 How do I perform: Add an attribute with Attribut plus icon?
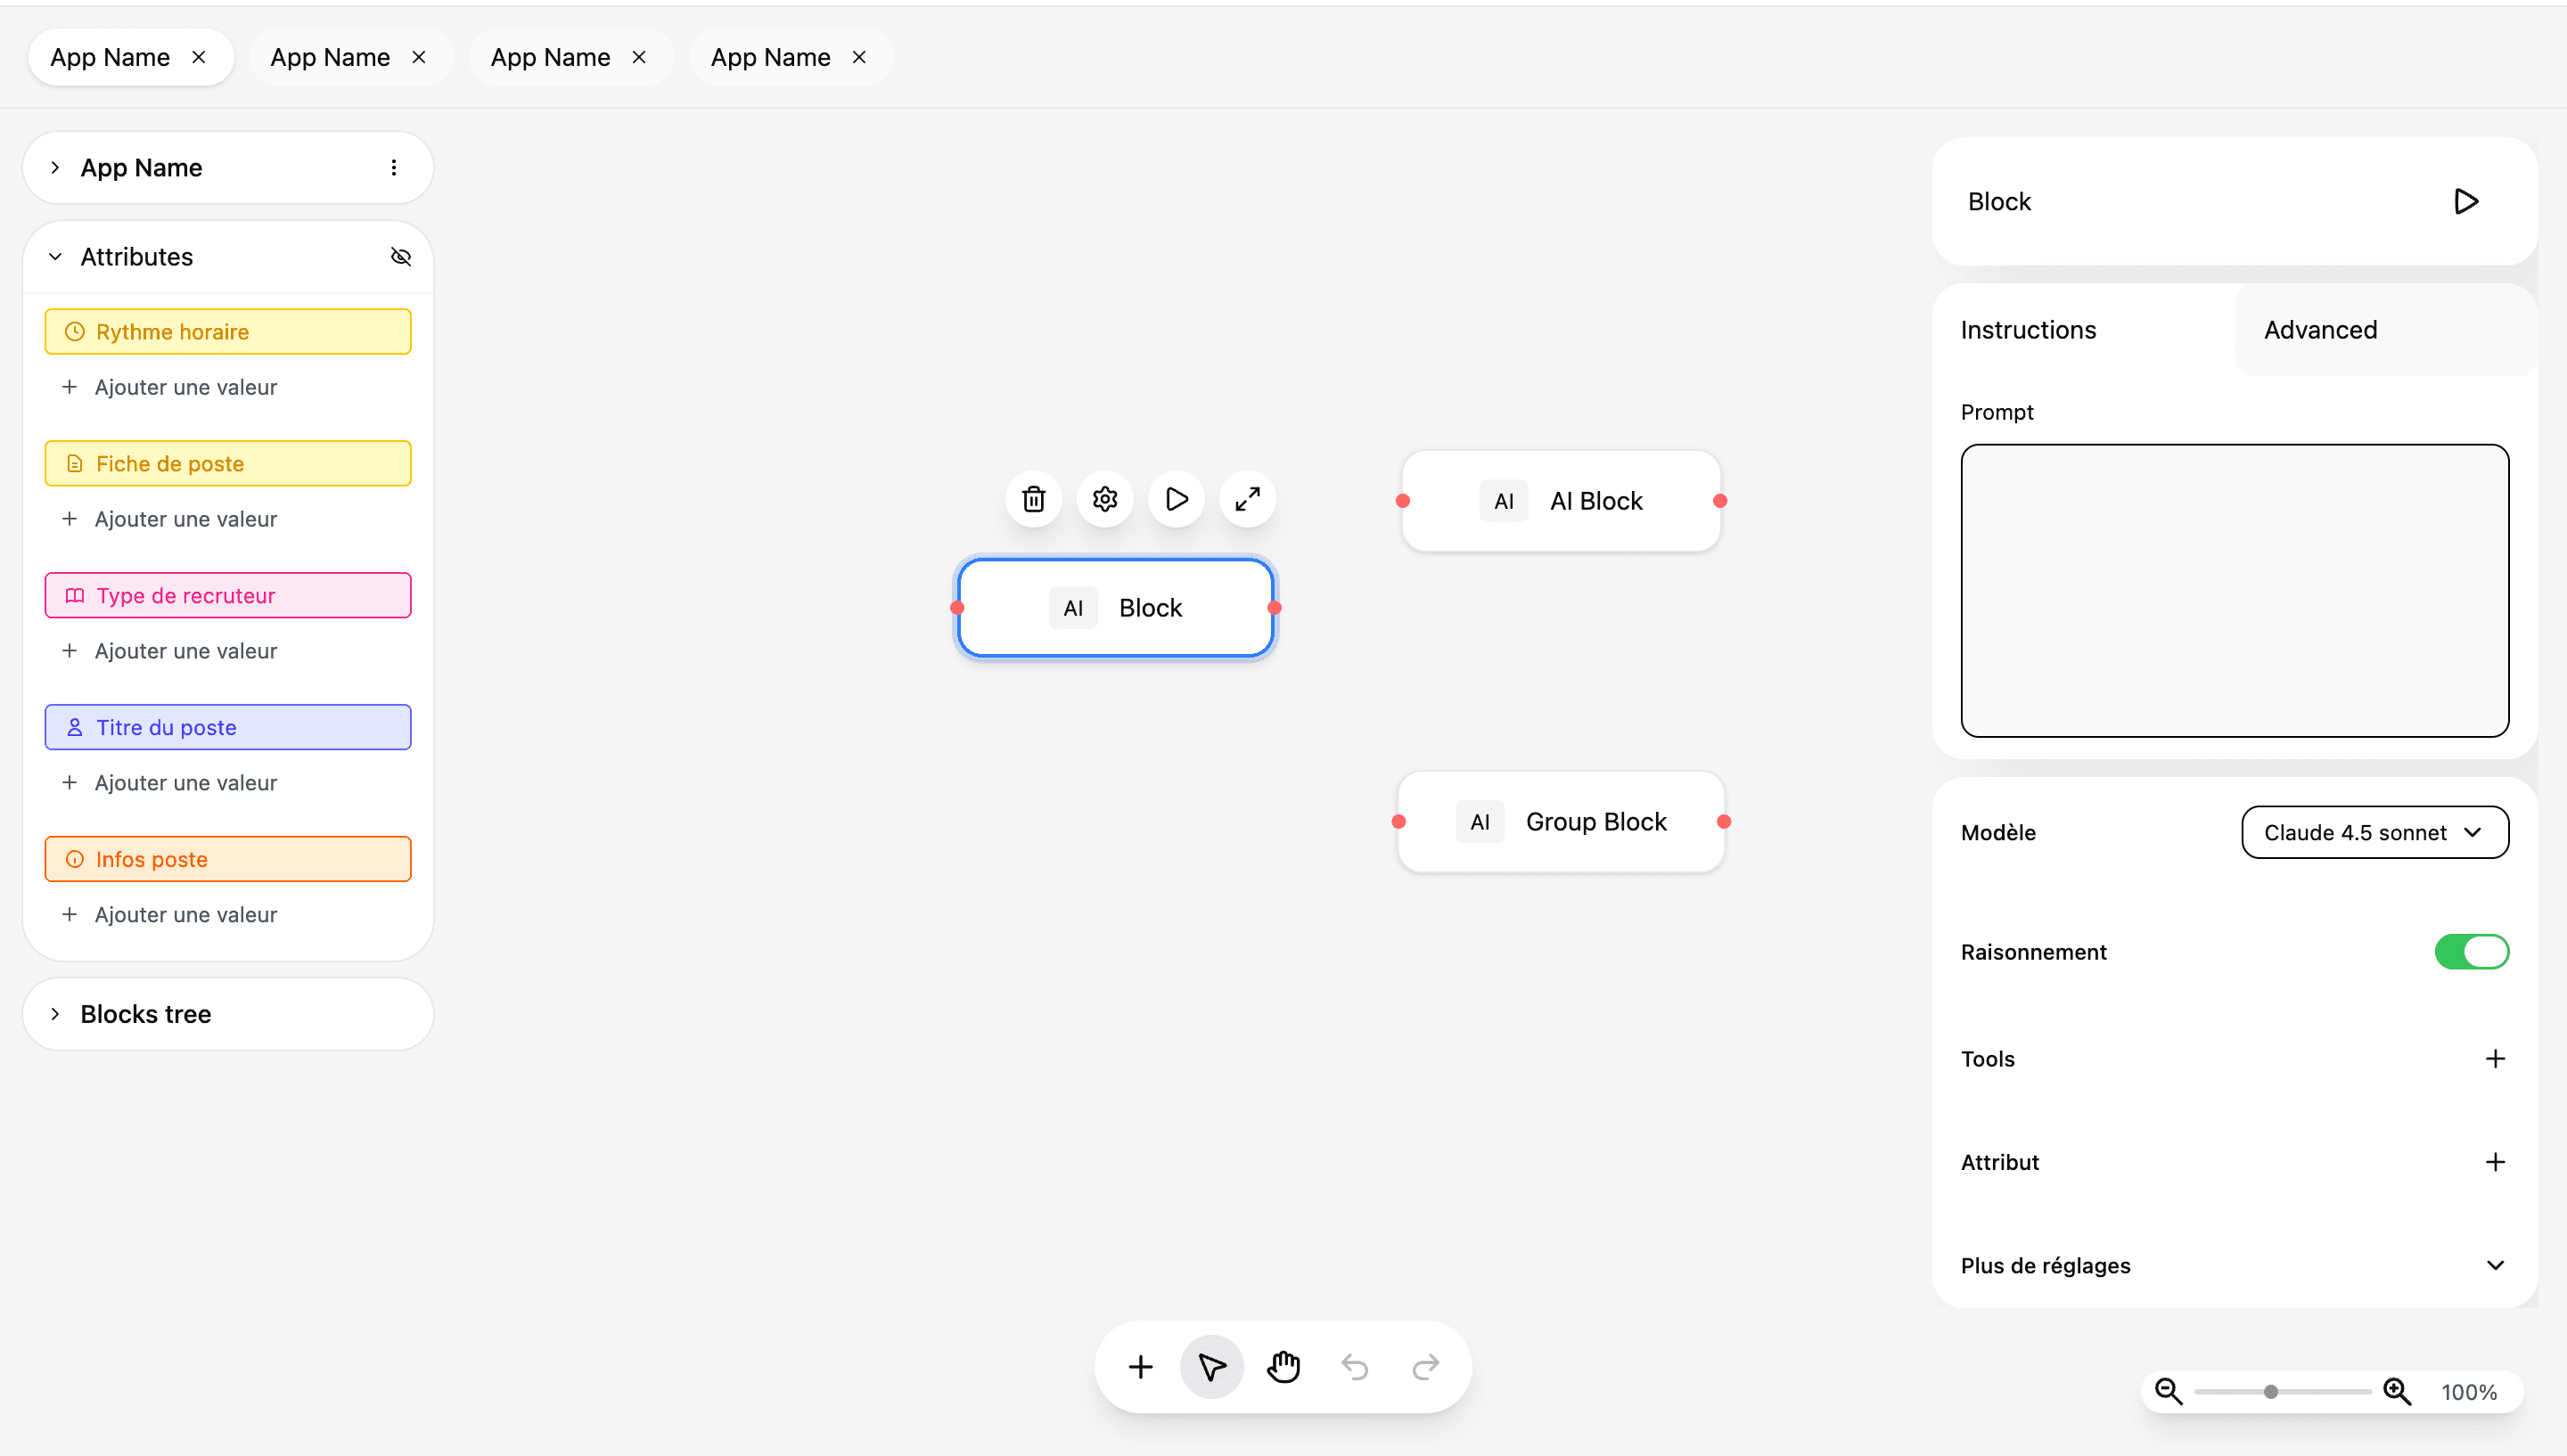click(x=2495, y=1161)
